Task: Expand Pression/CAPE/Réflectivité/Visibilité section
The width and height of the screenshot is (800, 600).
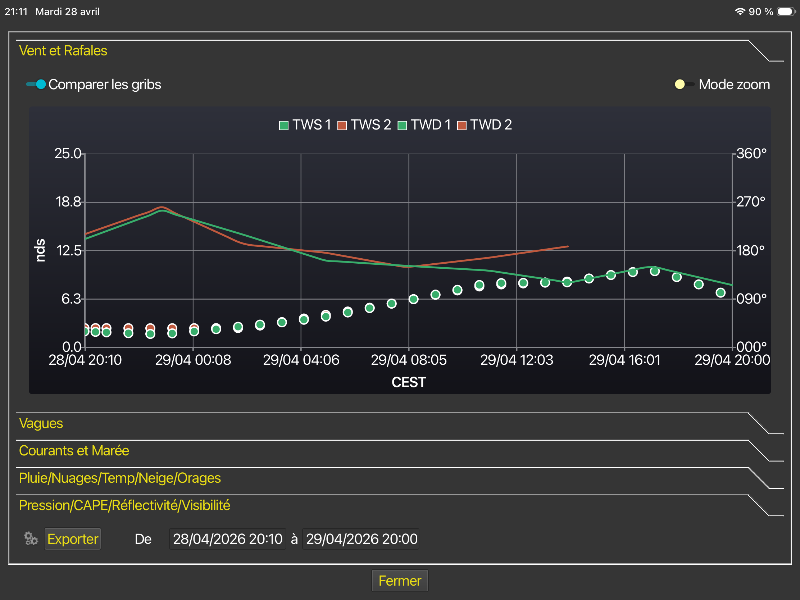Action: 131,505
